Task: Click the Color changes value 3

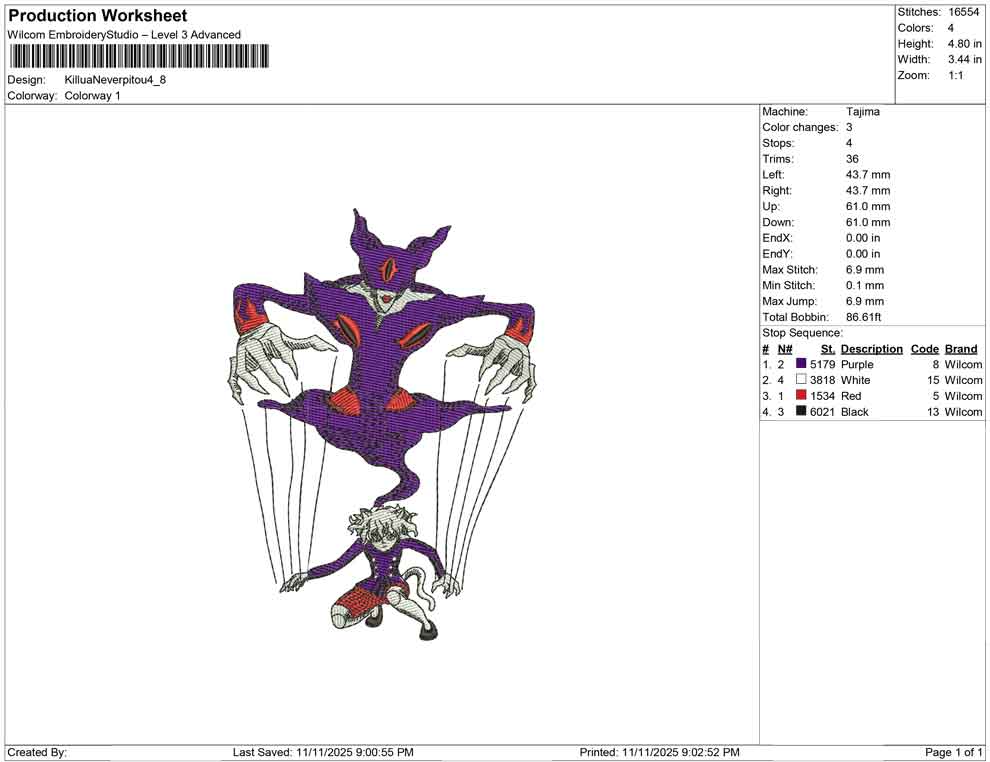Action: pos(849,128)
